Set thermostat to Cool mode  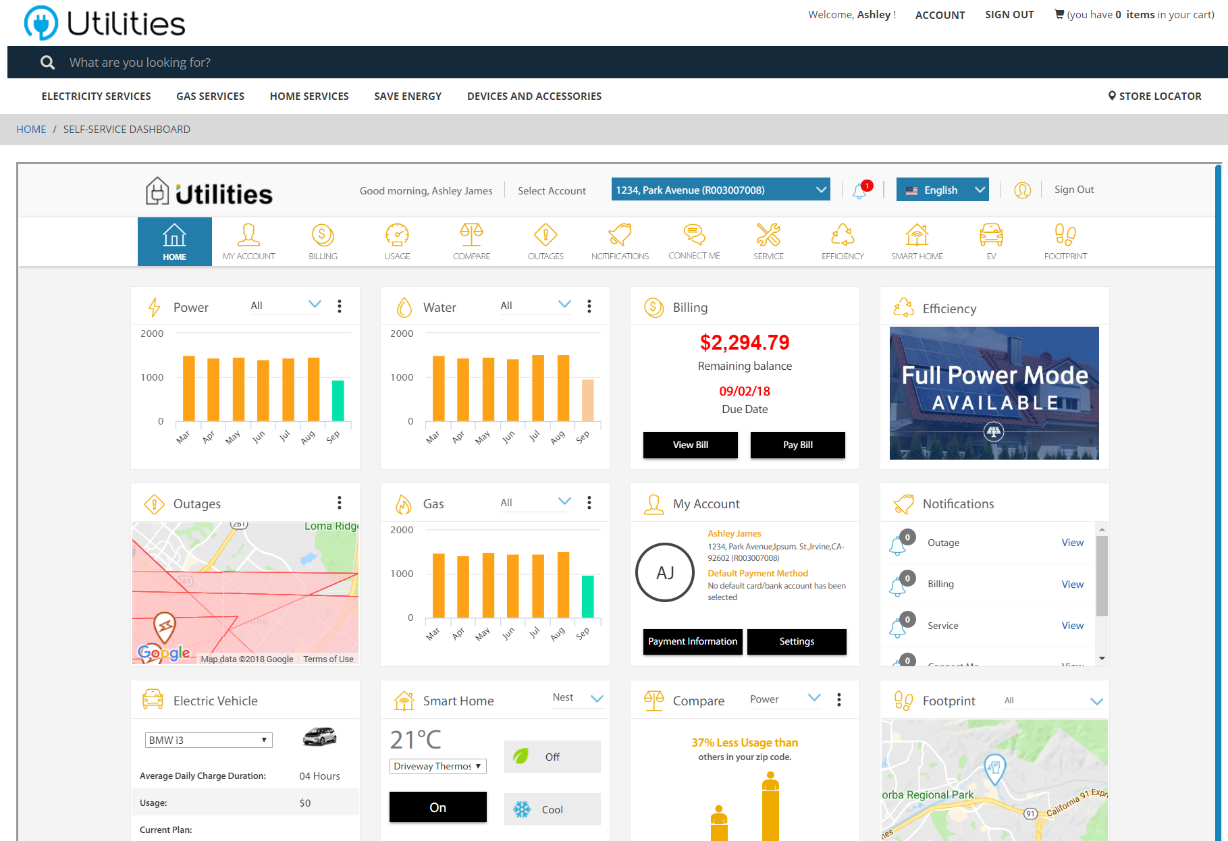552,809
